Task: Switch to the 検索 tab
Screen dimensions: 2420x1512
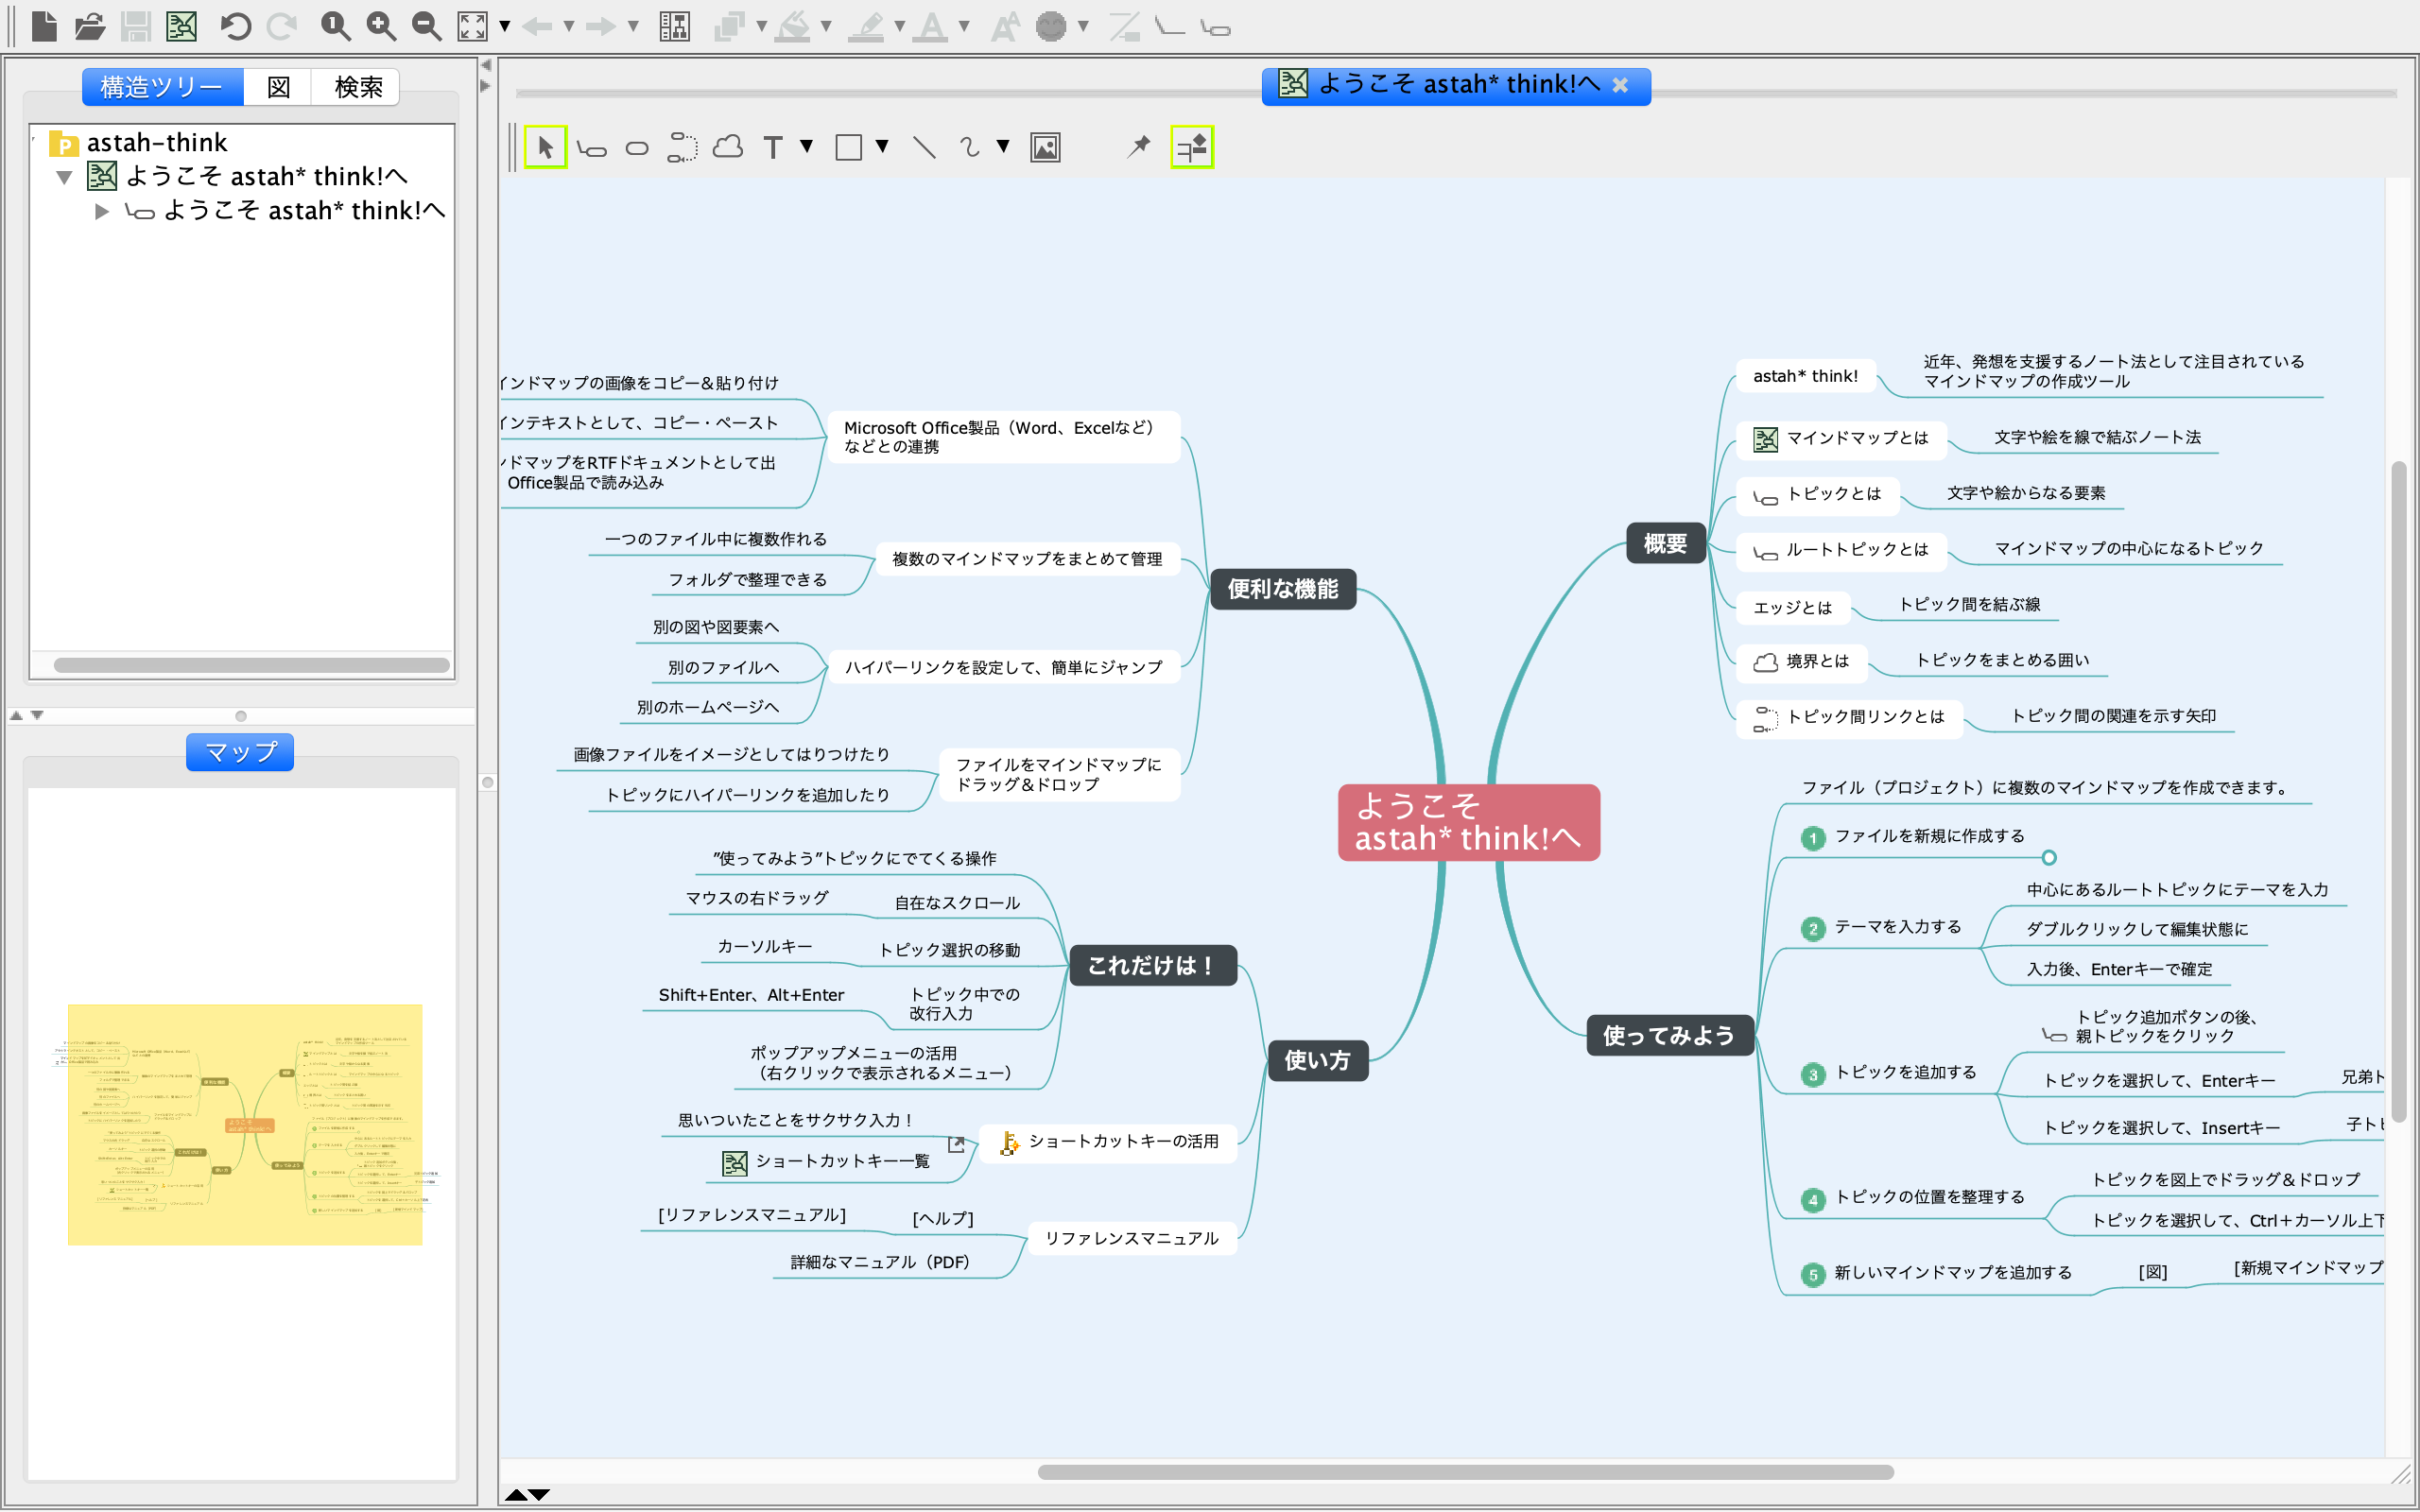Action: click(x=357, y=87)
